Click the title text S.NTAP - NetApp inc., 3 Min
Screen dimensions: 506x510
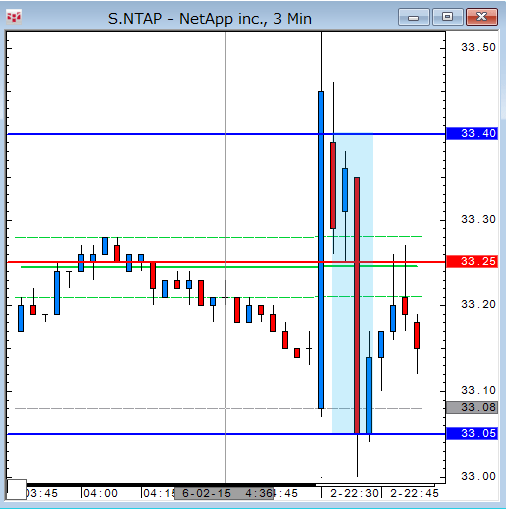210,19
